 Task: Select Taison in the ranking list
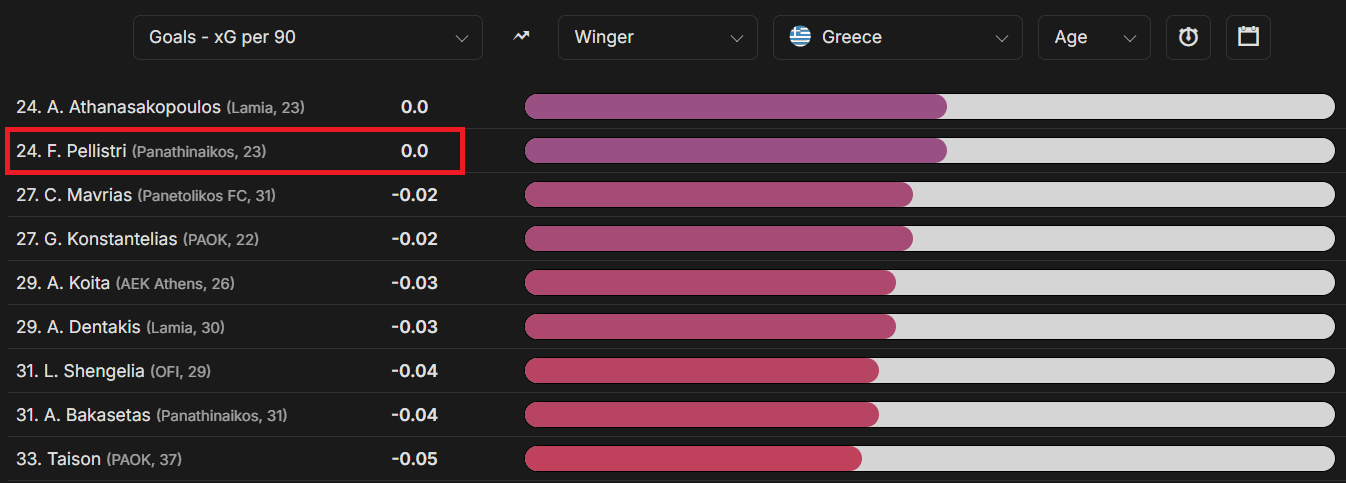(99, 459)
